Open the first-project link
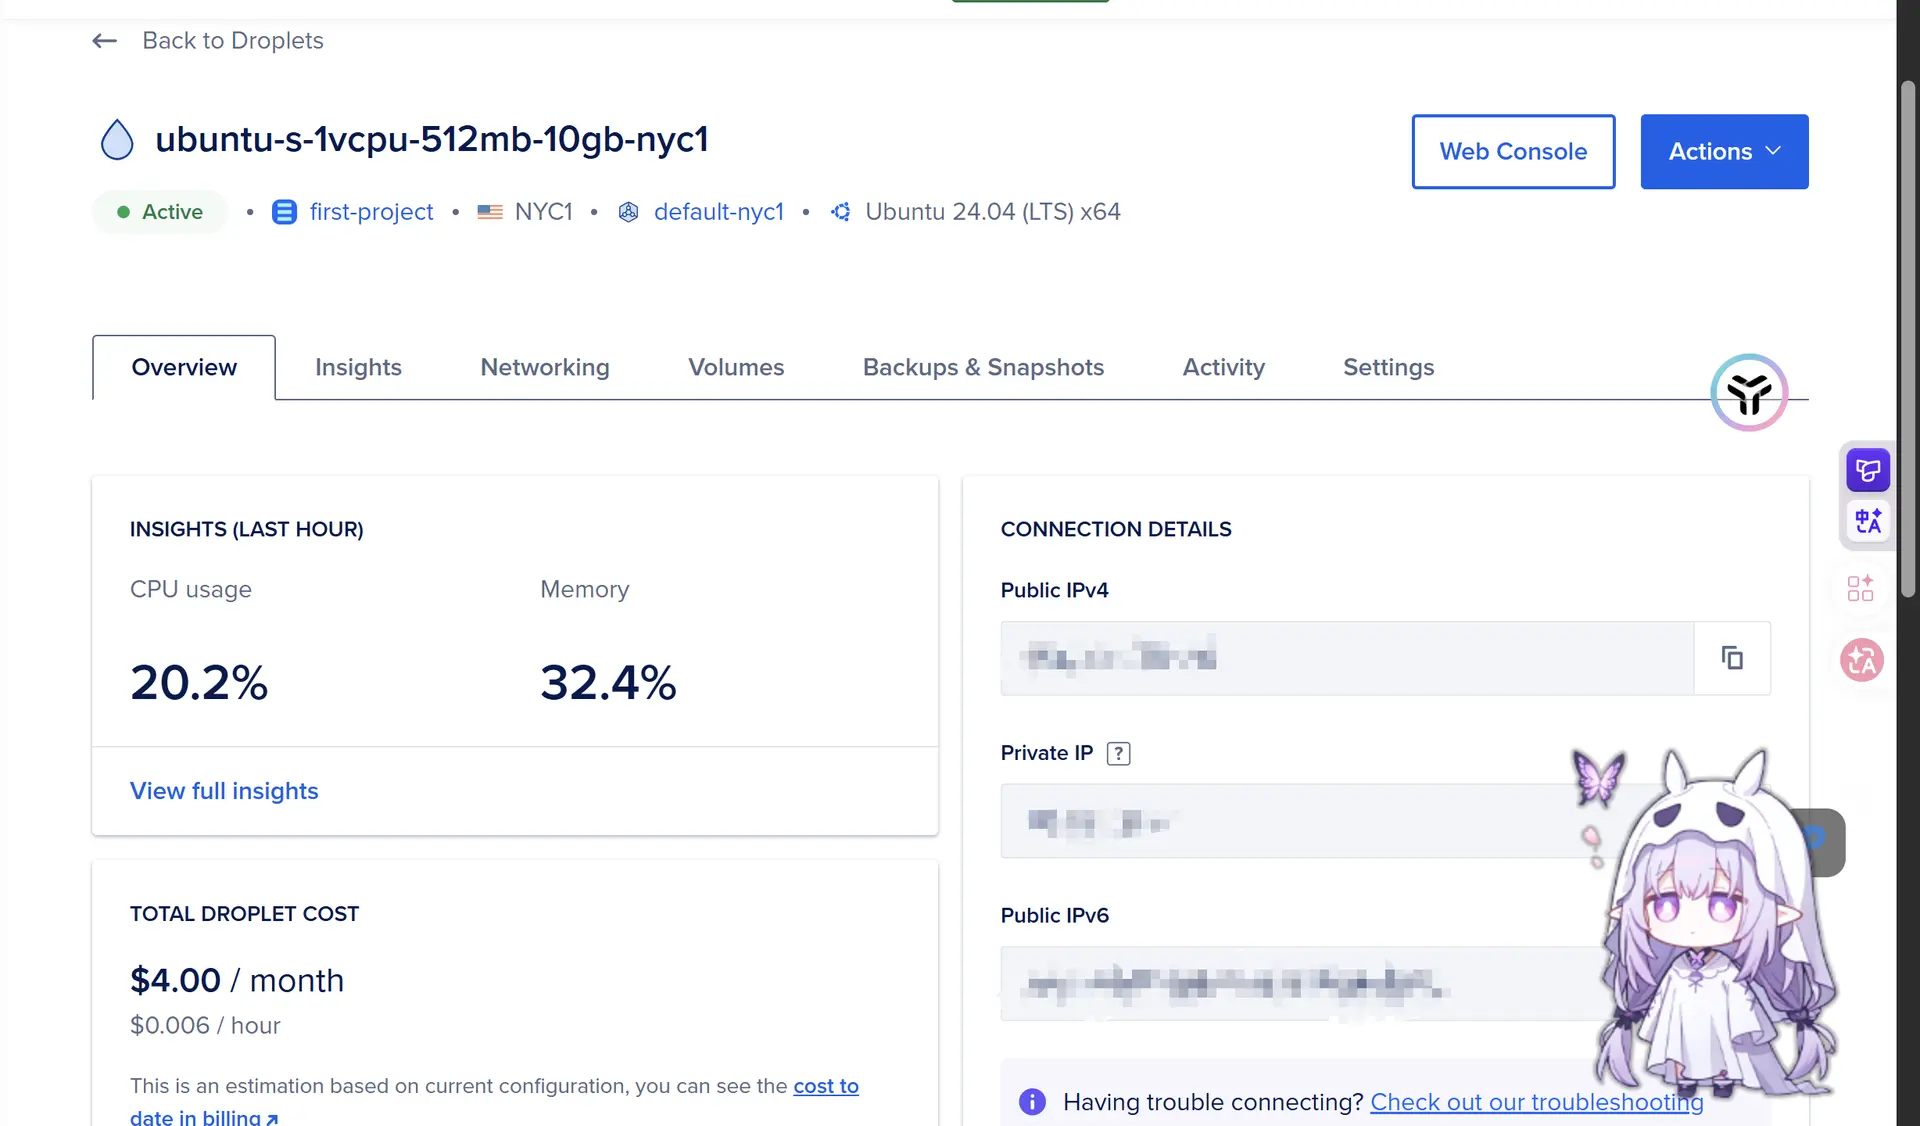 pyautogui.click(x=371, y=212)
